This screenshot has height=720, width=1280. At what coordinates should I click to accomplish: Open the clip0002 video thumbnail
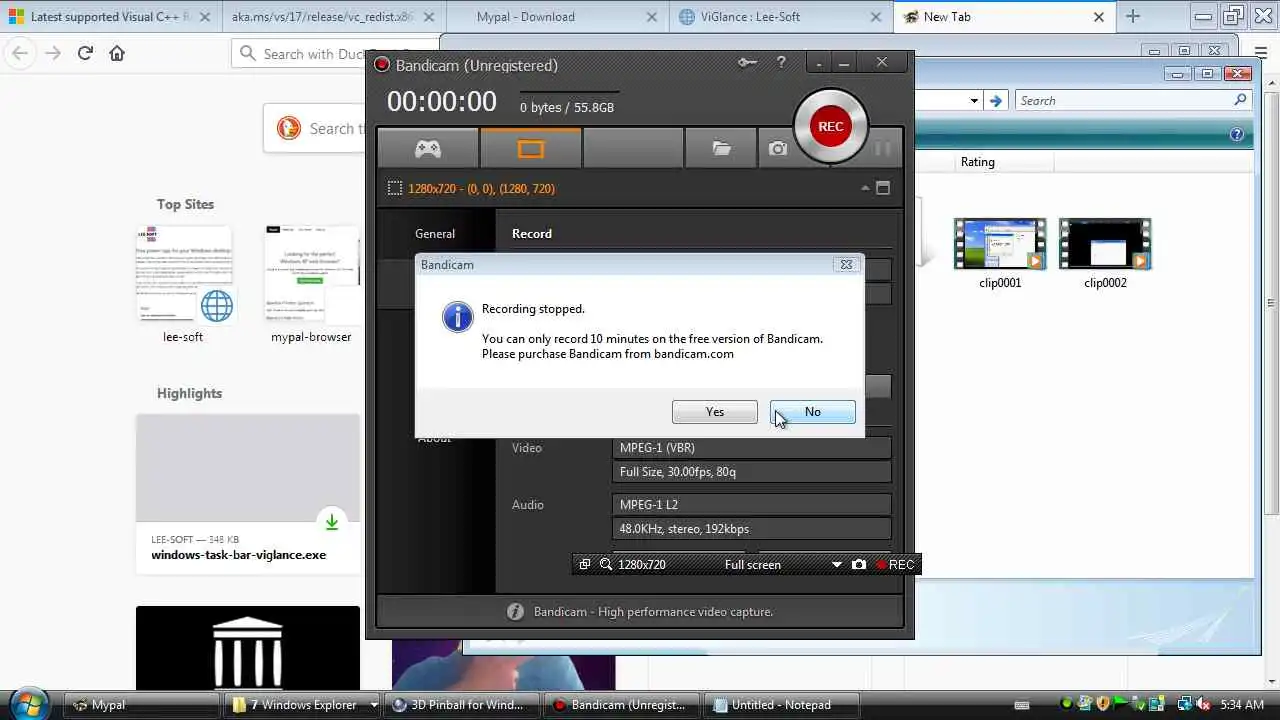1105,244
